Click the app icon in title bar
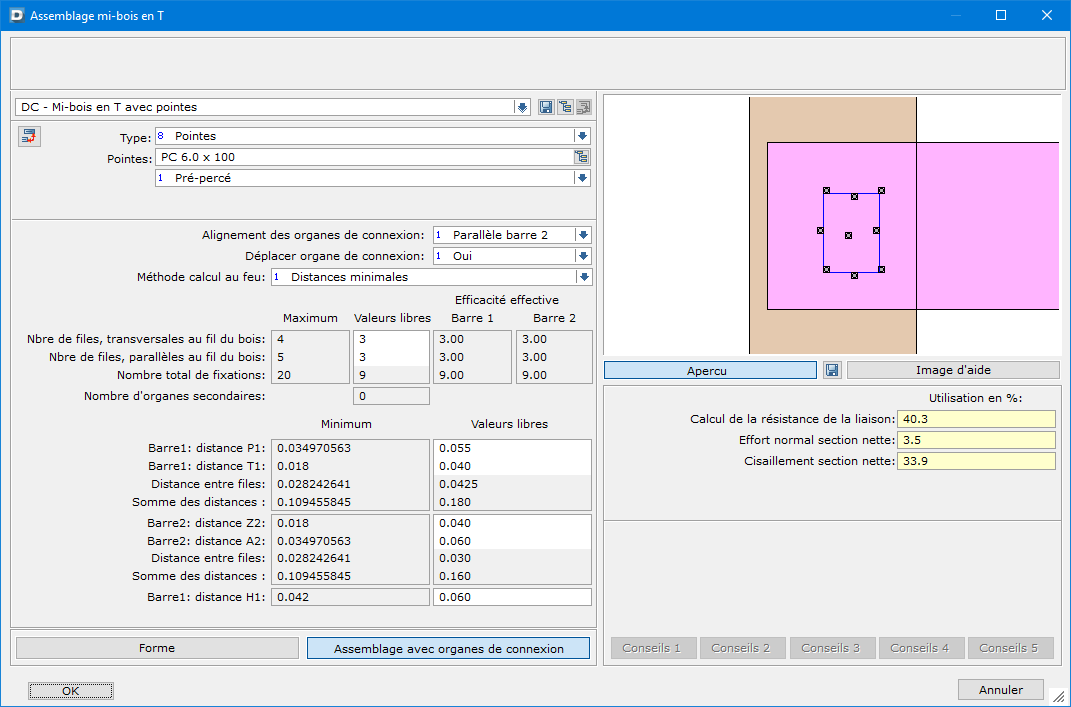Image resolution: width=1071 pixels, height=707 pixels. pyautogui.click(x=16, y=16)
